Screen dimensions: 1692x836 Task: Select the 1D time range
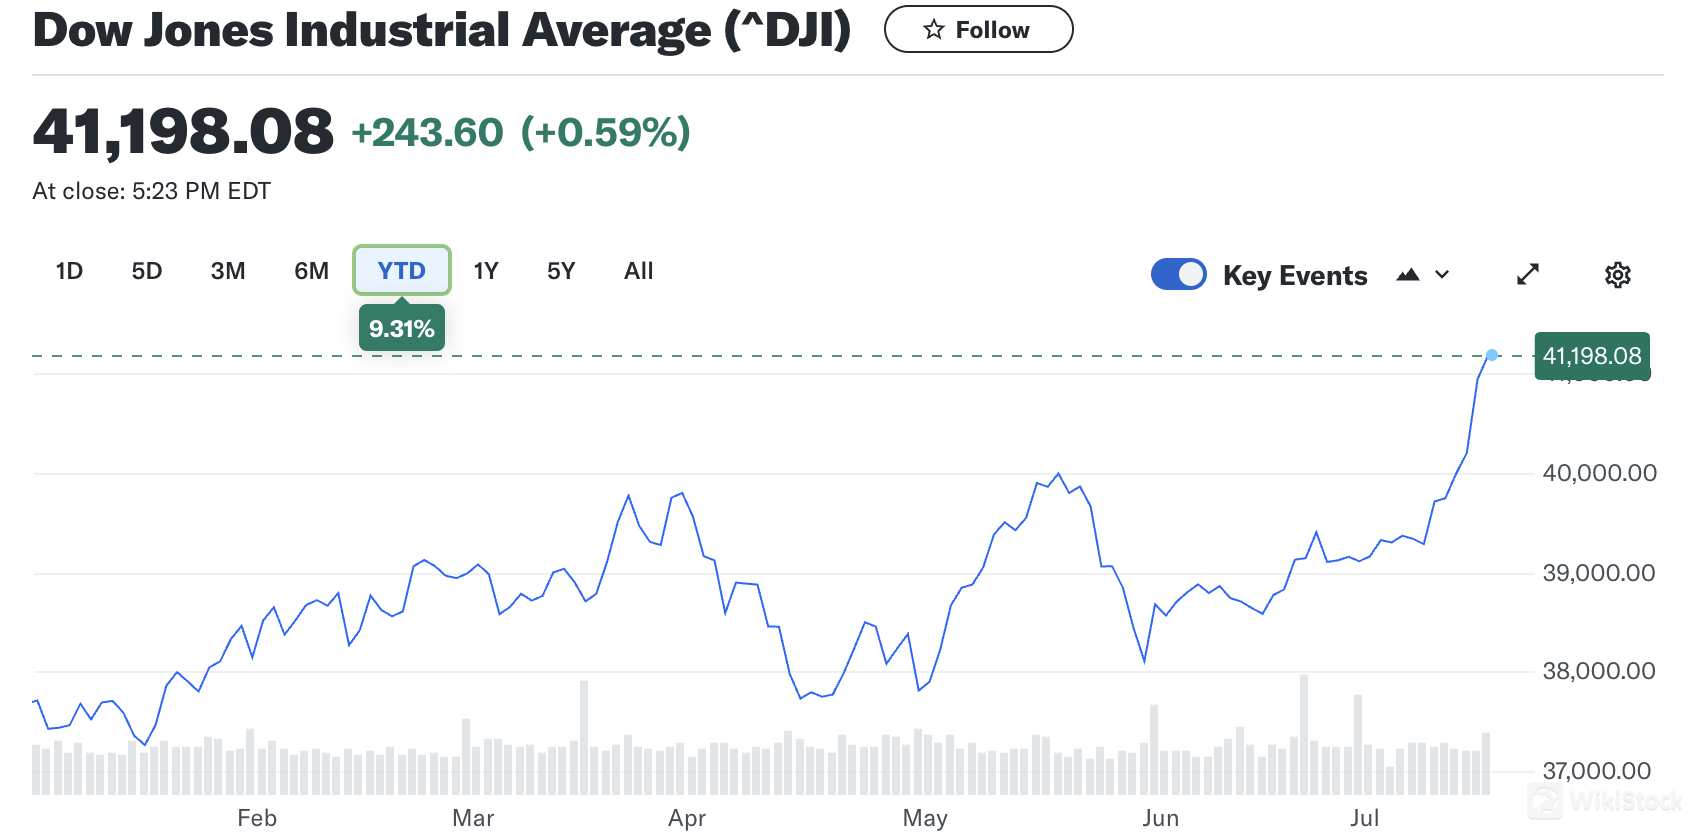pos(69,271)
